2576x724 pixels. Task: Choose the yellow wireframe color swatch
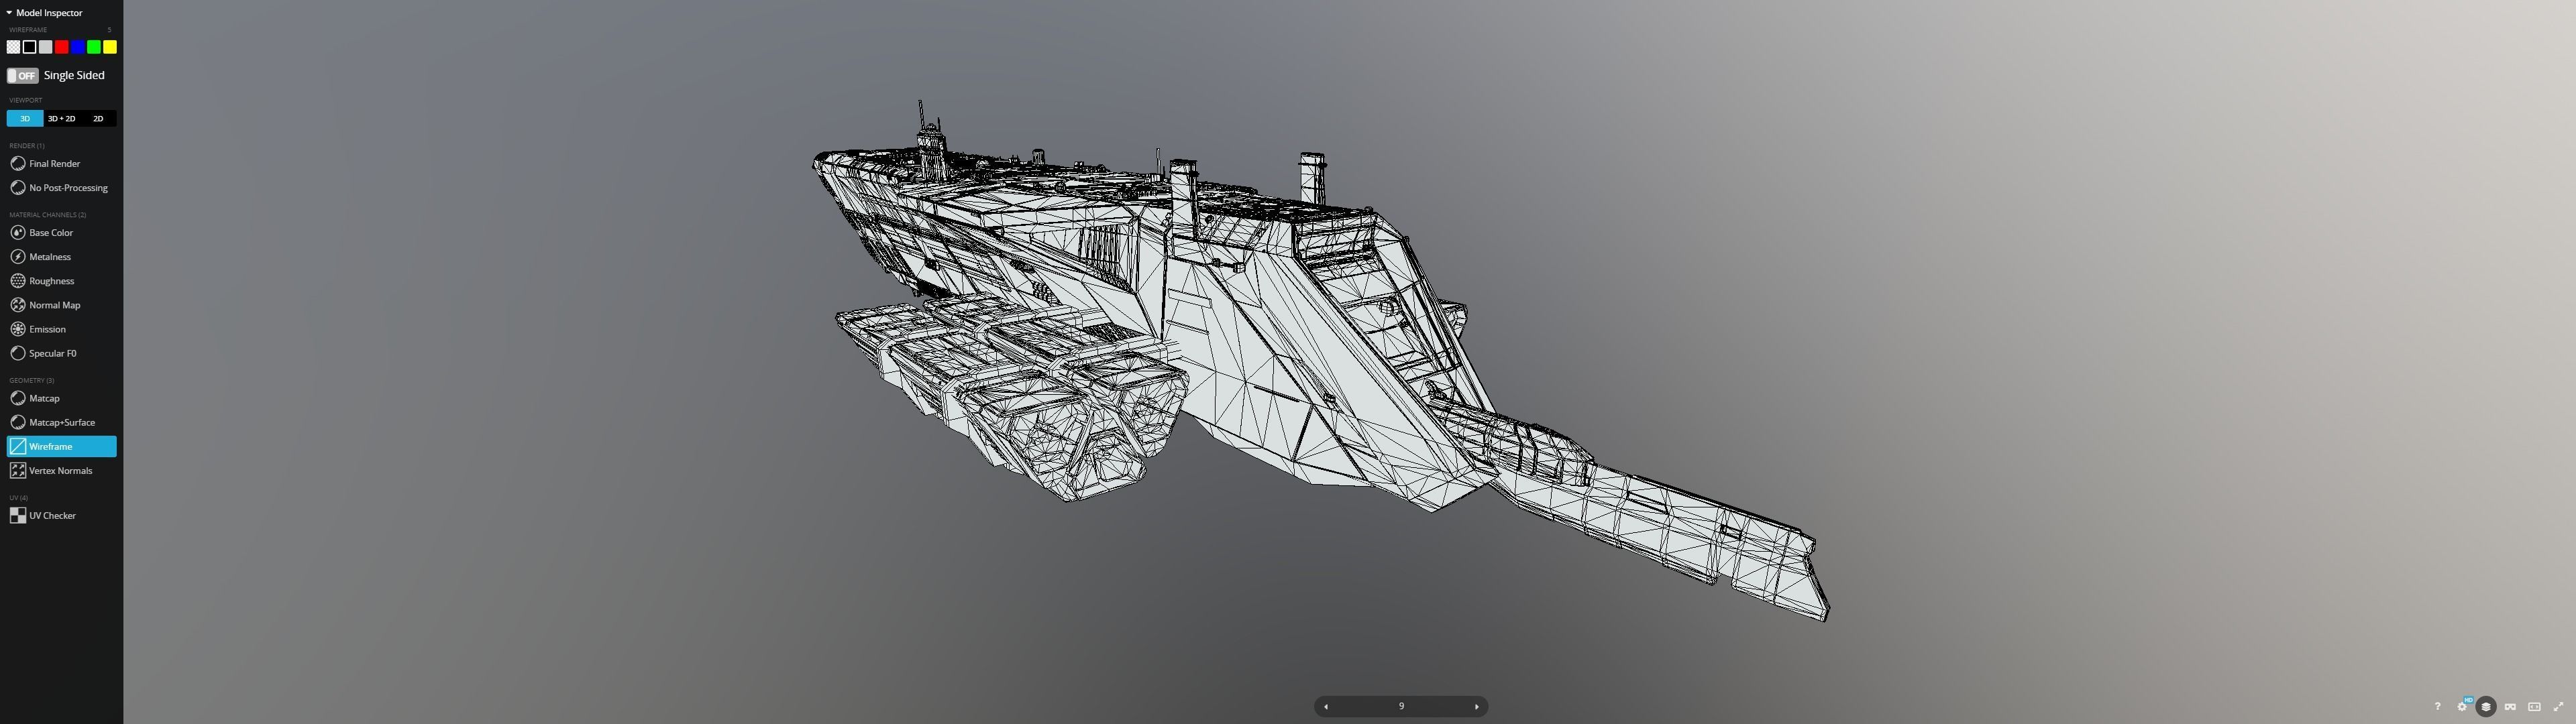pos(110,47)
